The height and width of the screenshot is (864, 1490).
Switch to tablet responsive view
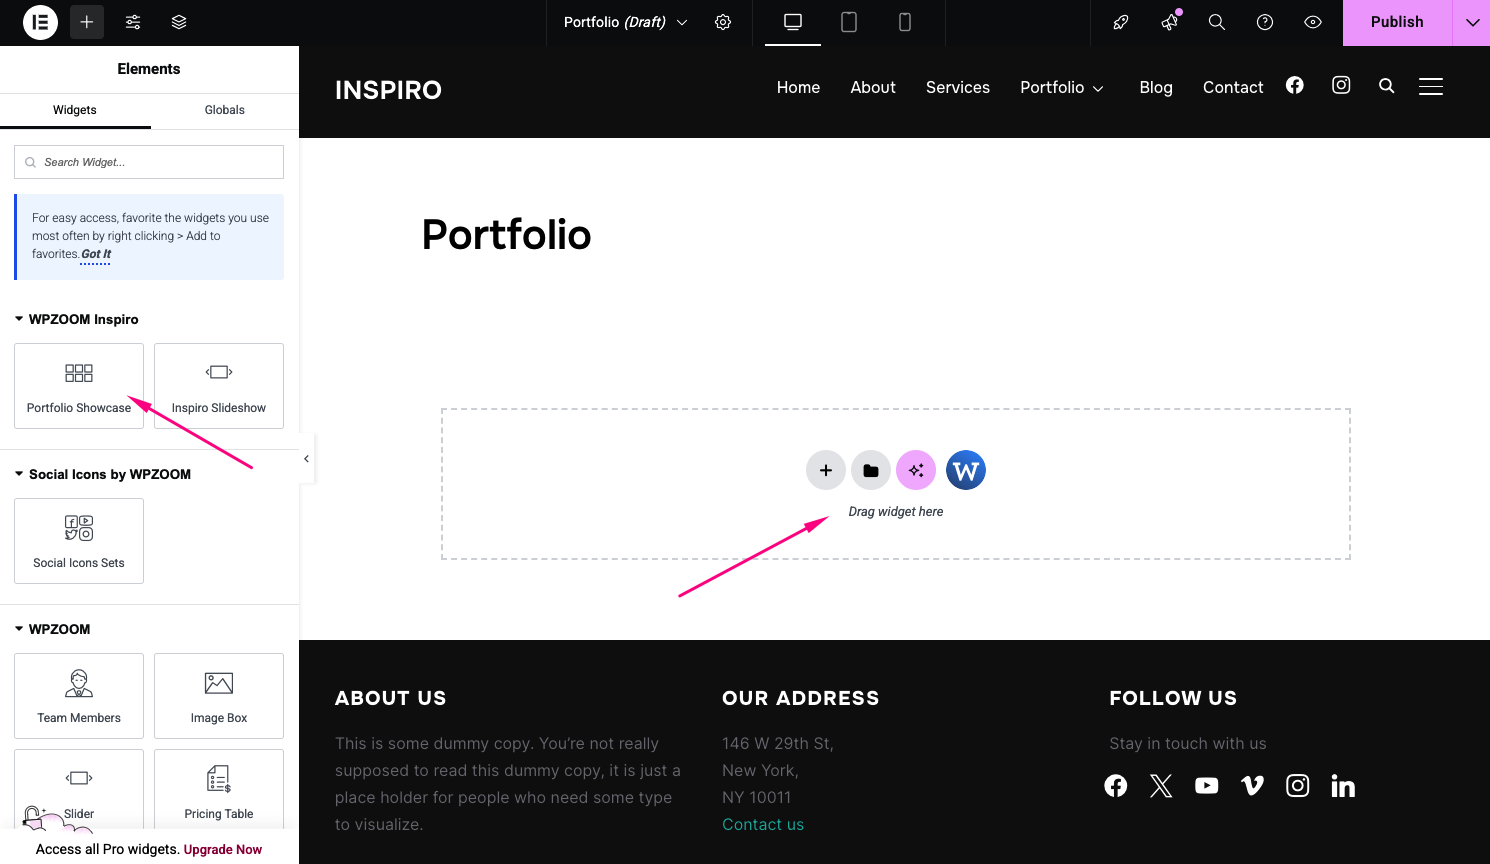coord(849,22)
